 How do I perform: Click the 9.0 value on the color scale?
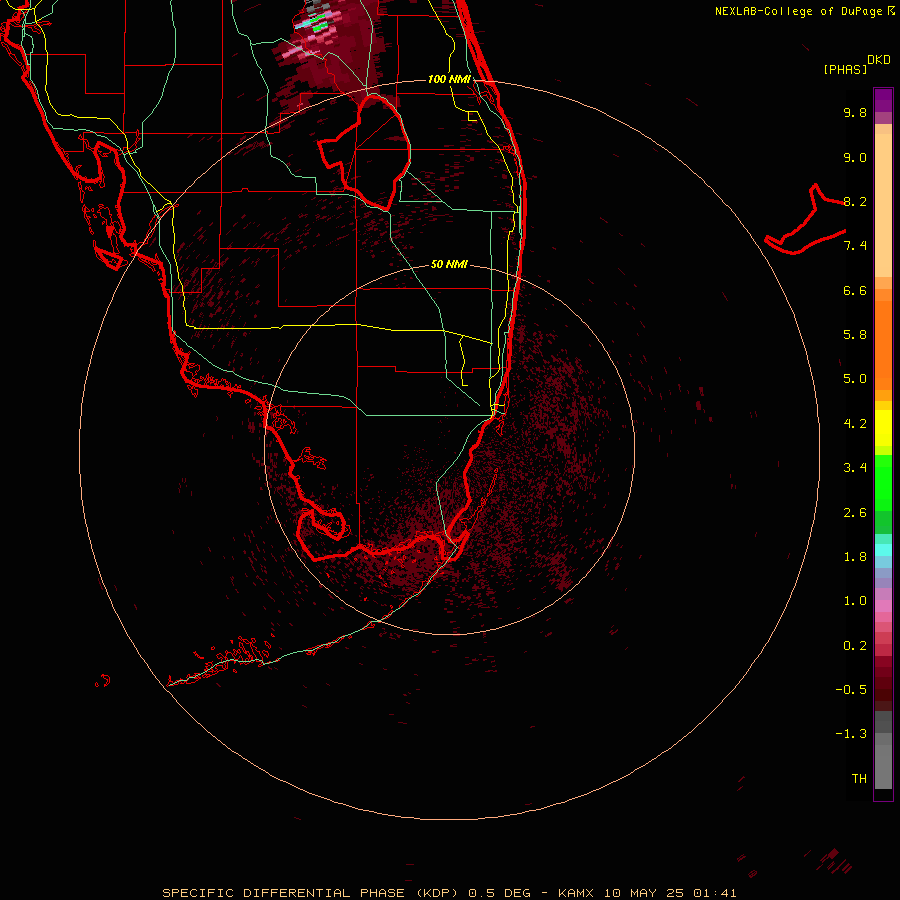pos(855,157)
